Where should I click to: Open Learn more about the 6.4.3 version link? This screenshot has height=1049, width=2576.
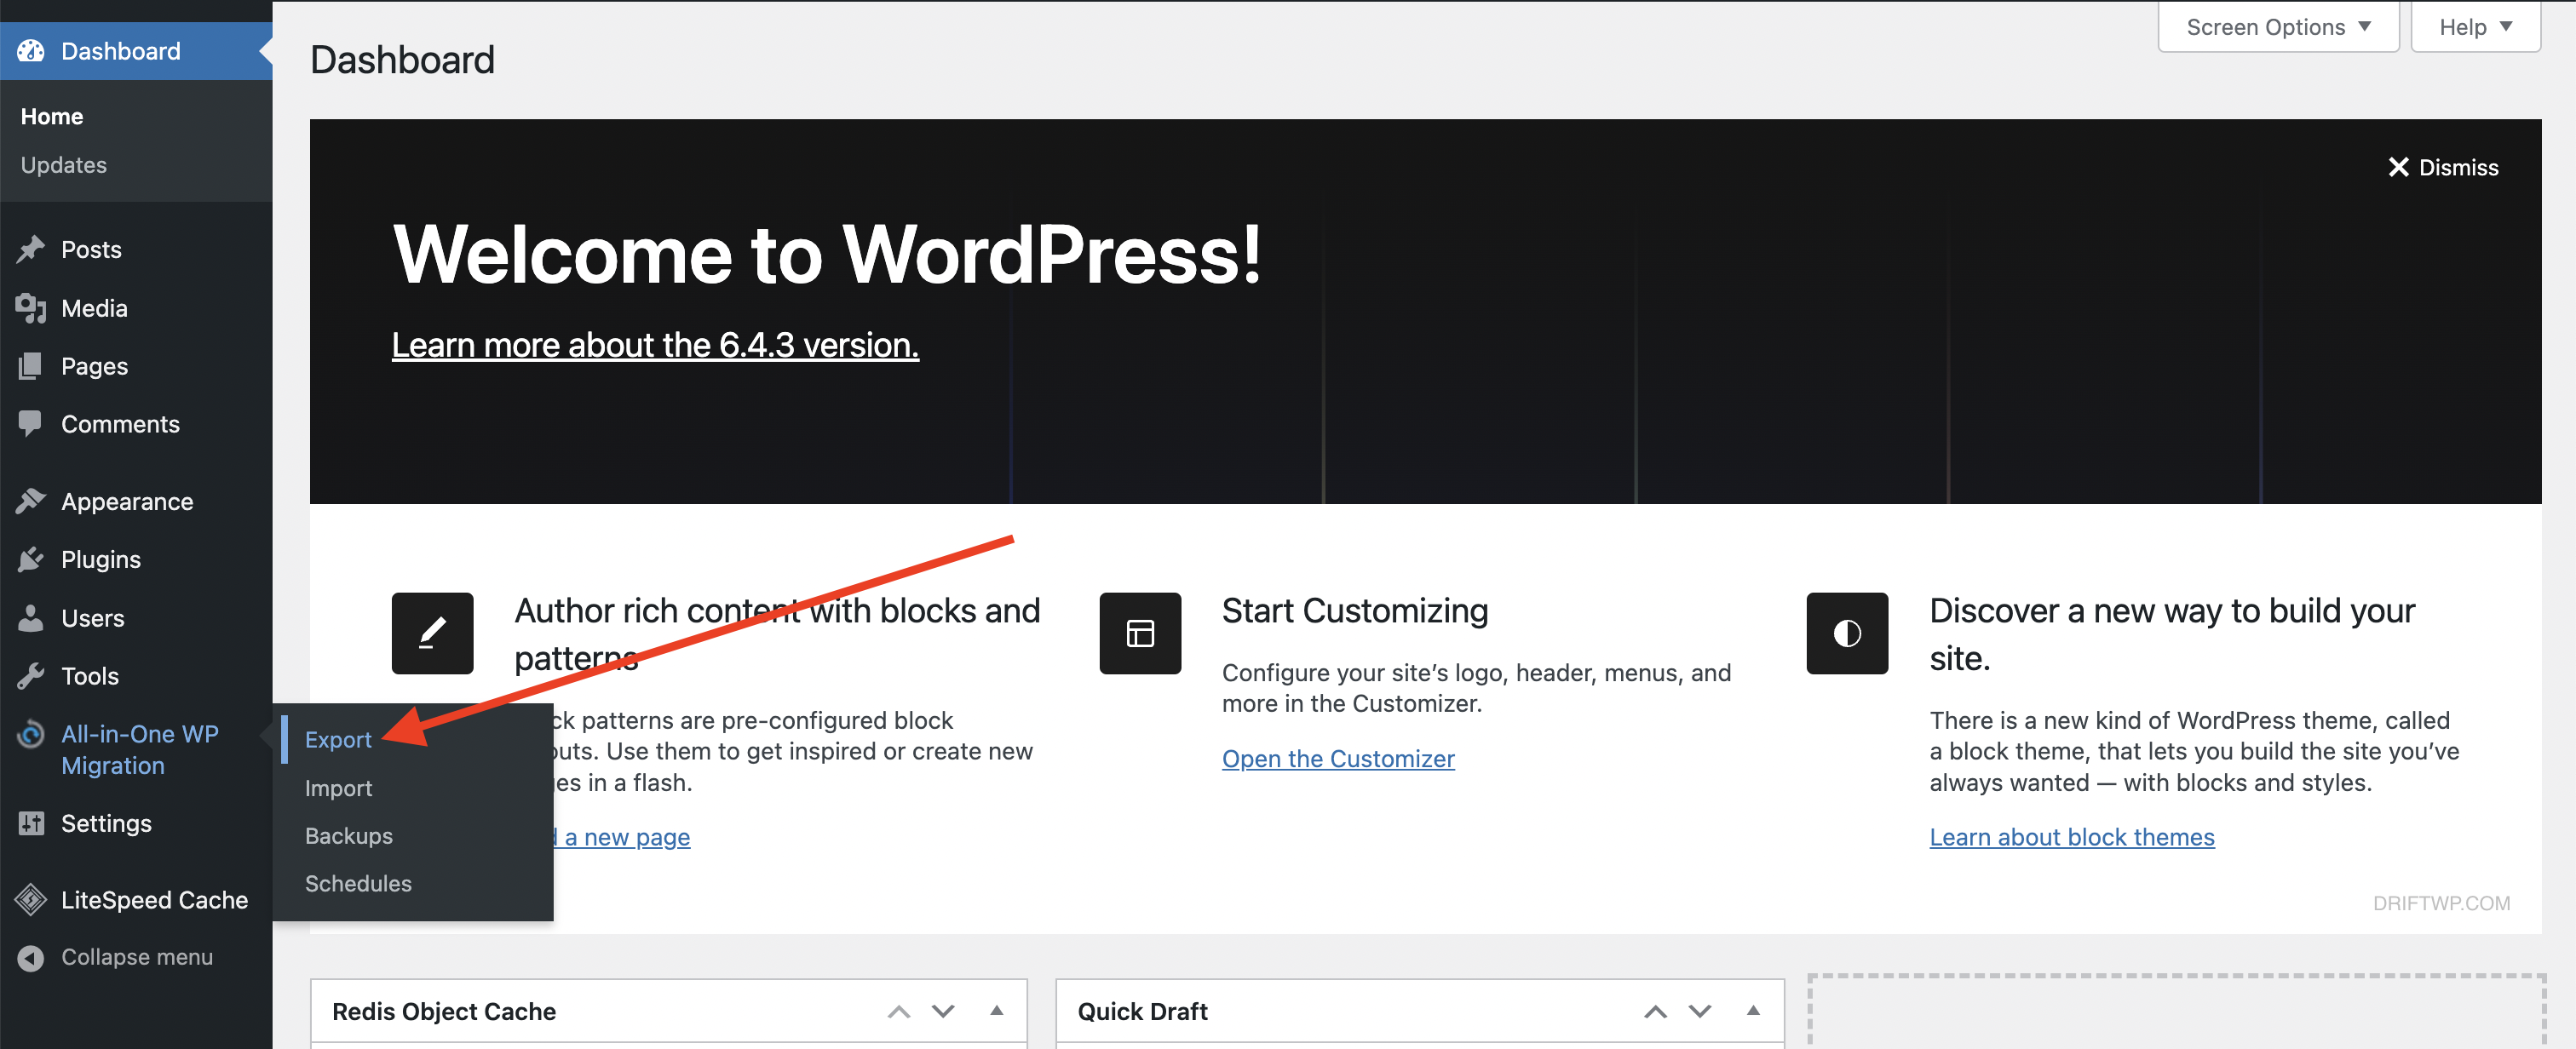click(x=655, y=345)
